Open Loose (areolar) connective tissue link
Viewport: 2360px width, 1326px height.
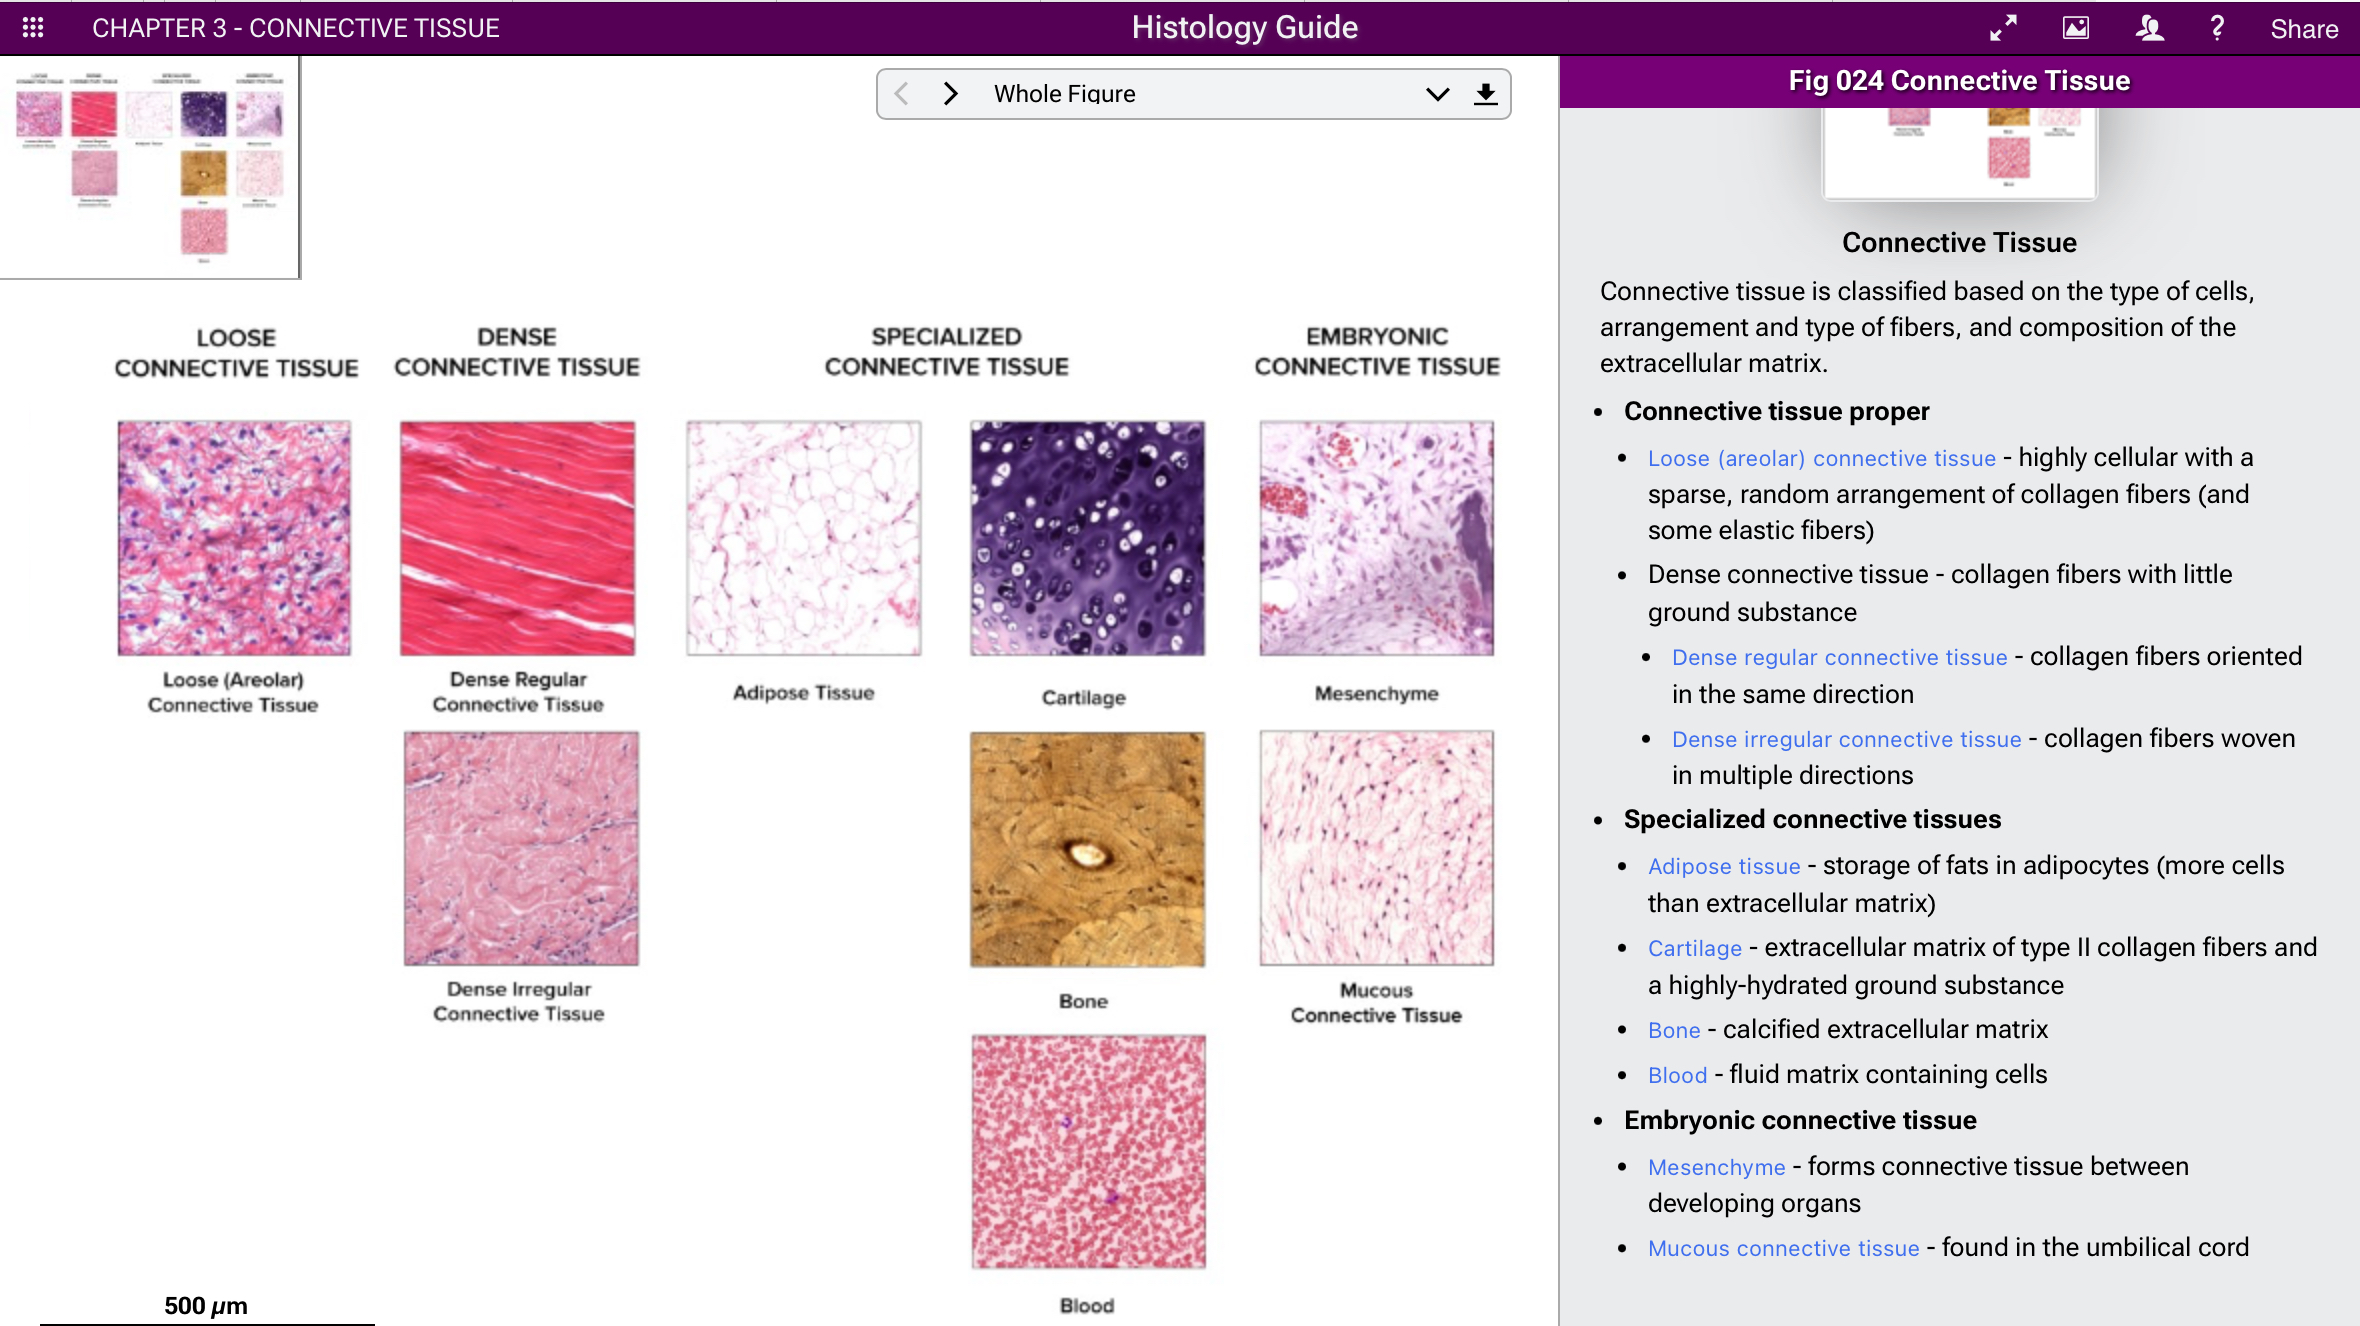click(1821, 458)
